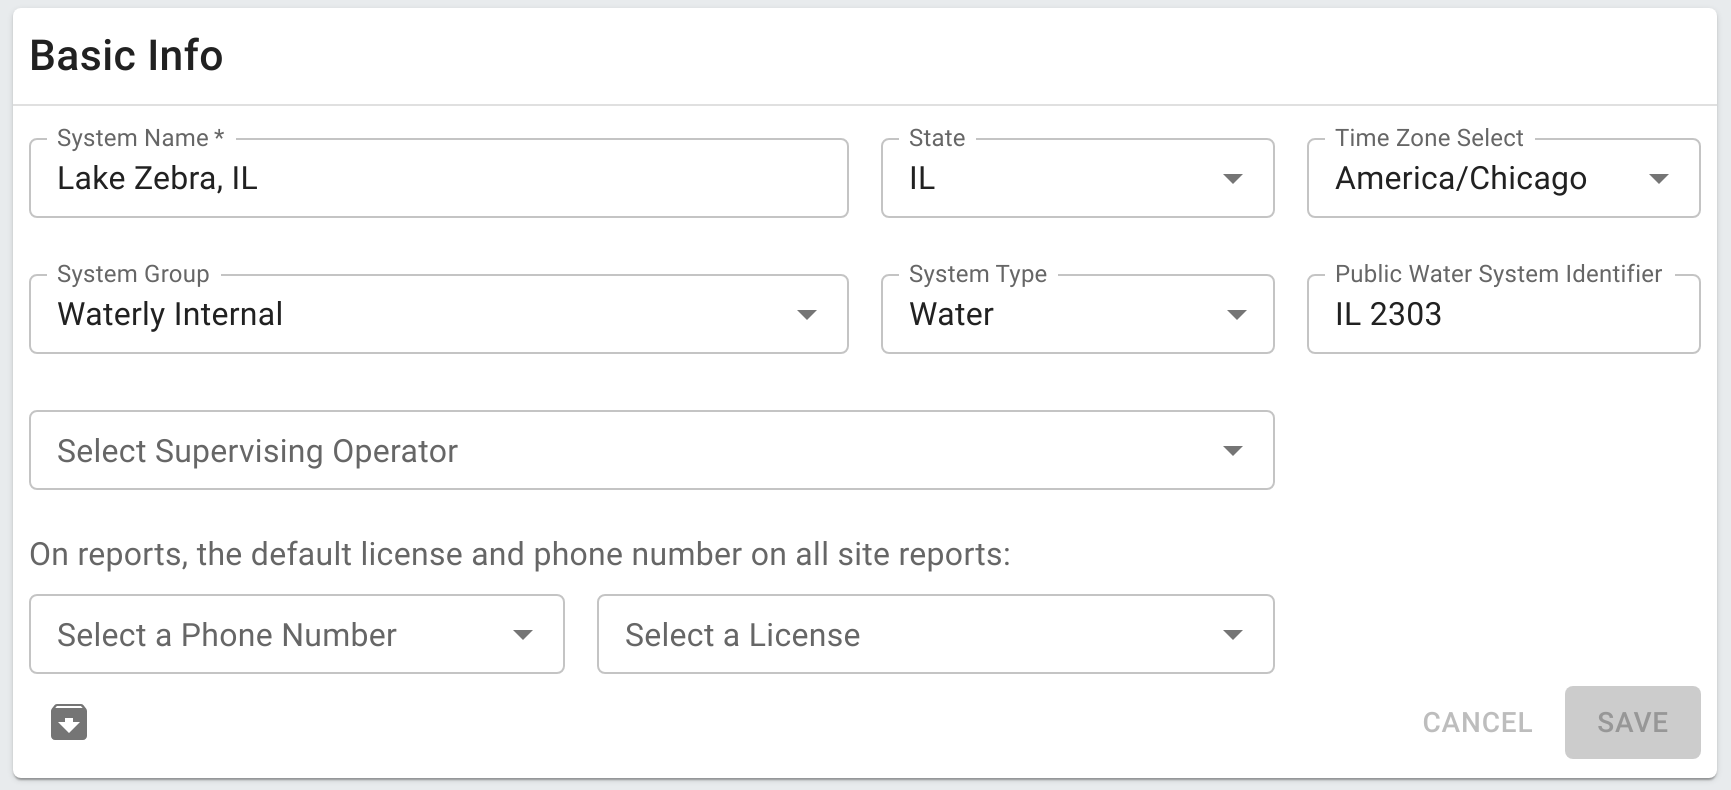Image resolution: width=1731 pixels, height=790 pixels.
Task: Click the caret arrow in System Type field
Action: (1236, 315)
